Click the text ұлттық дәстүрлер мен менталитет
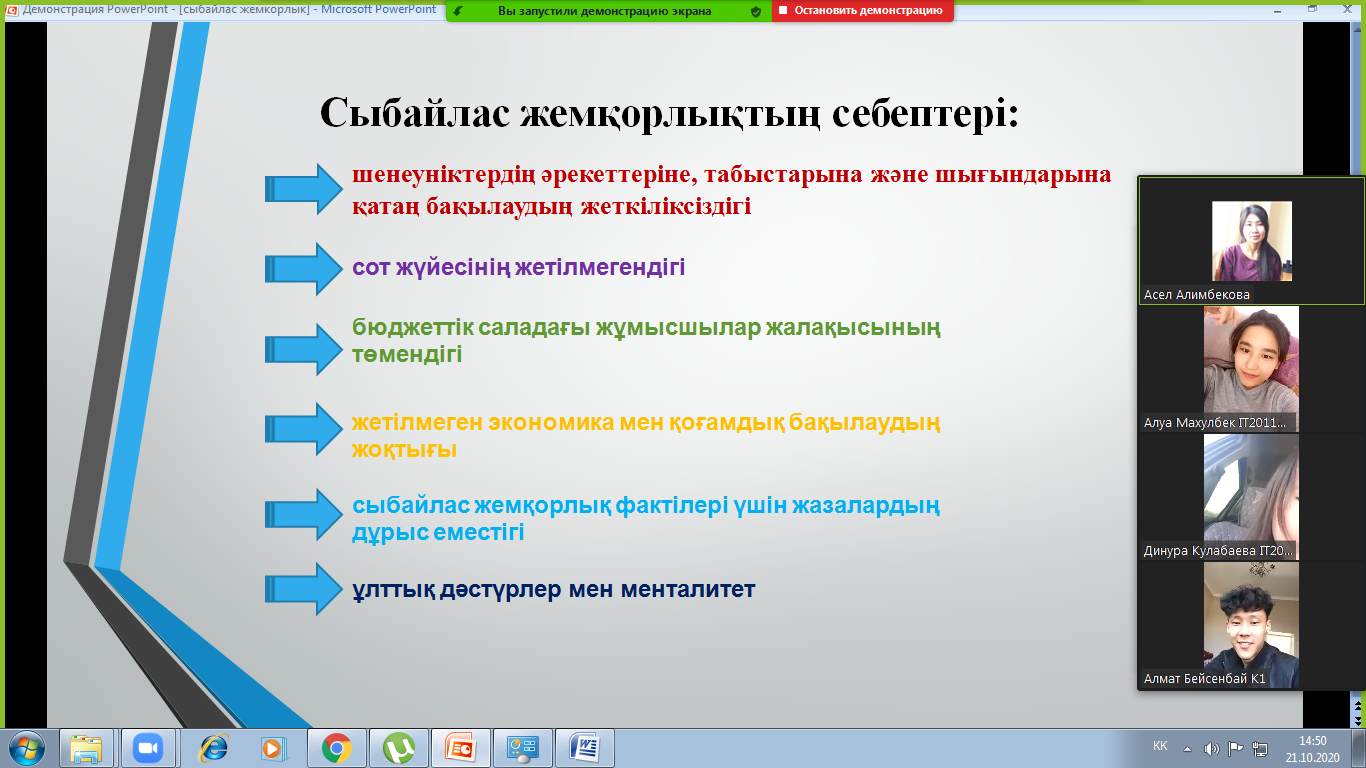Viewport: 1366px width, 768px height. pyautogui.click(x=553, y=590)
